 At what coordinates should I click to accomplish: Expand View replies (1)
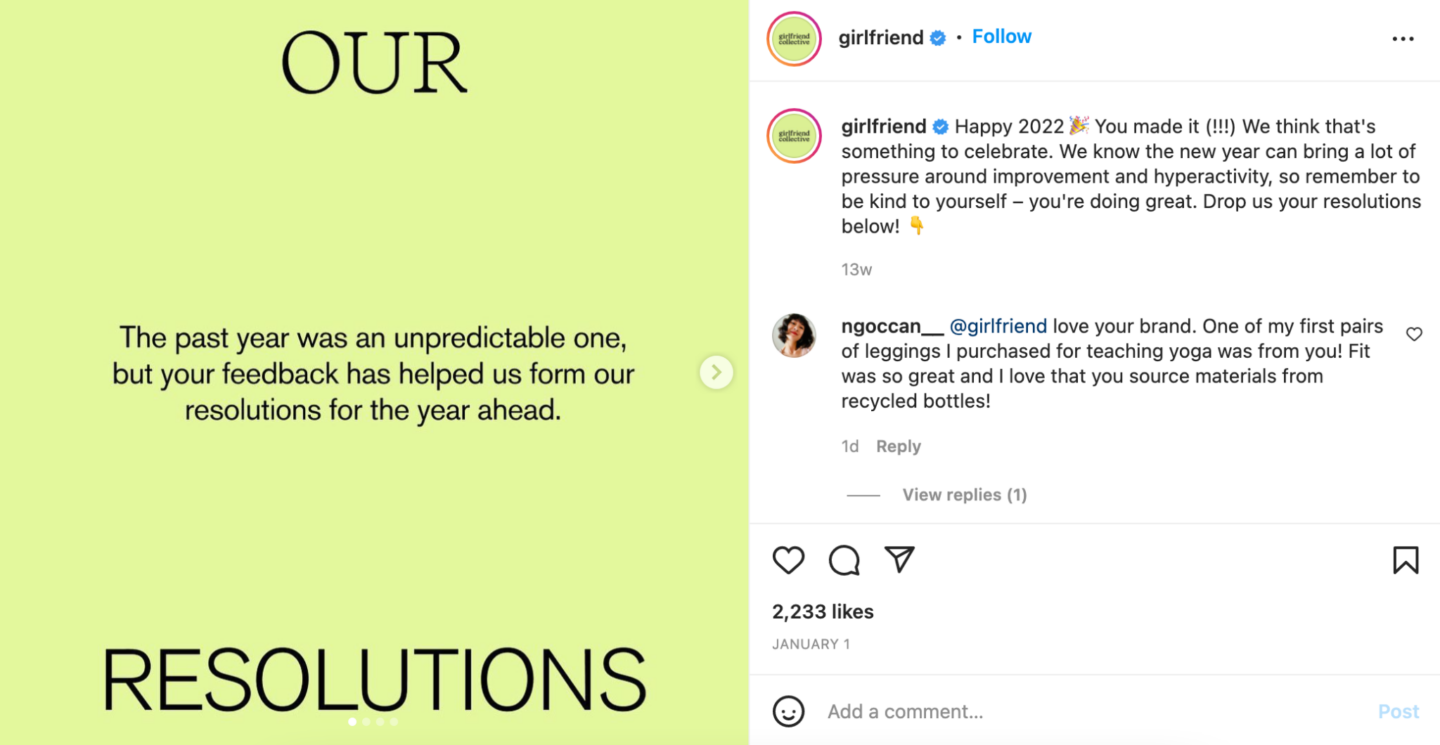coord(964,494)
